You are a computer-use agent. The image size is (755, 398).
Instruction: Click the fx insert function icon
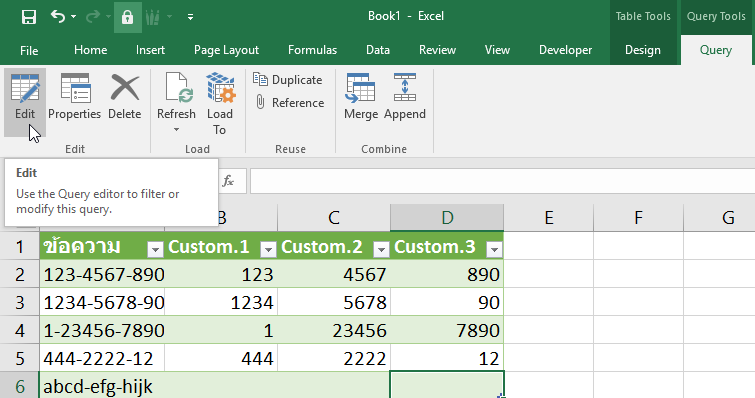[x=228, y=181]
